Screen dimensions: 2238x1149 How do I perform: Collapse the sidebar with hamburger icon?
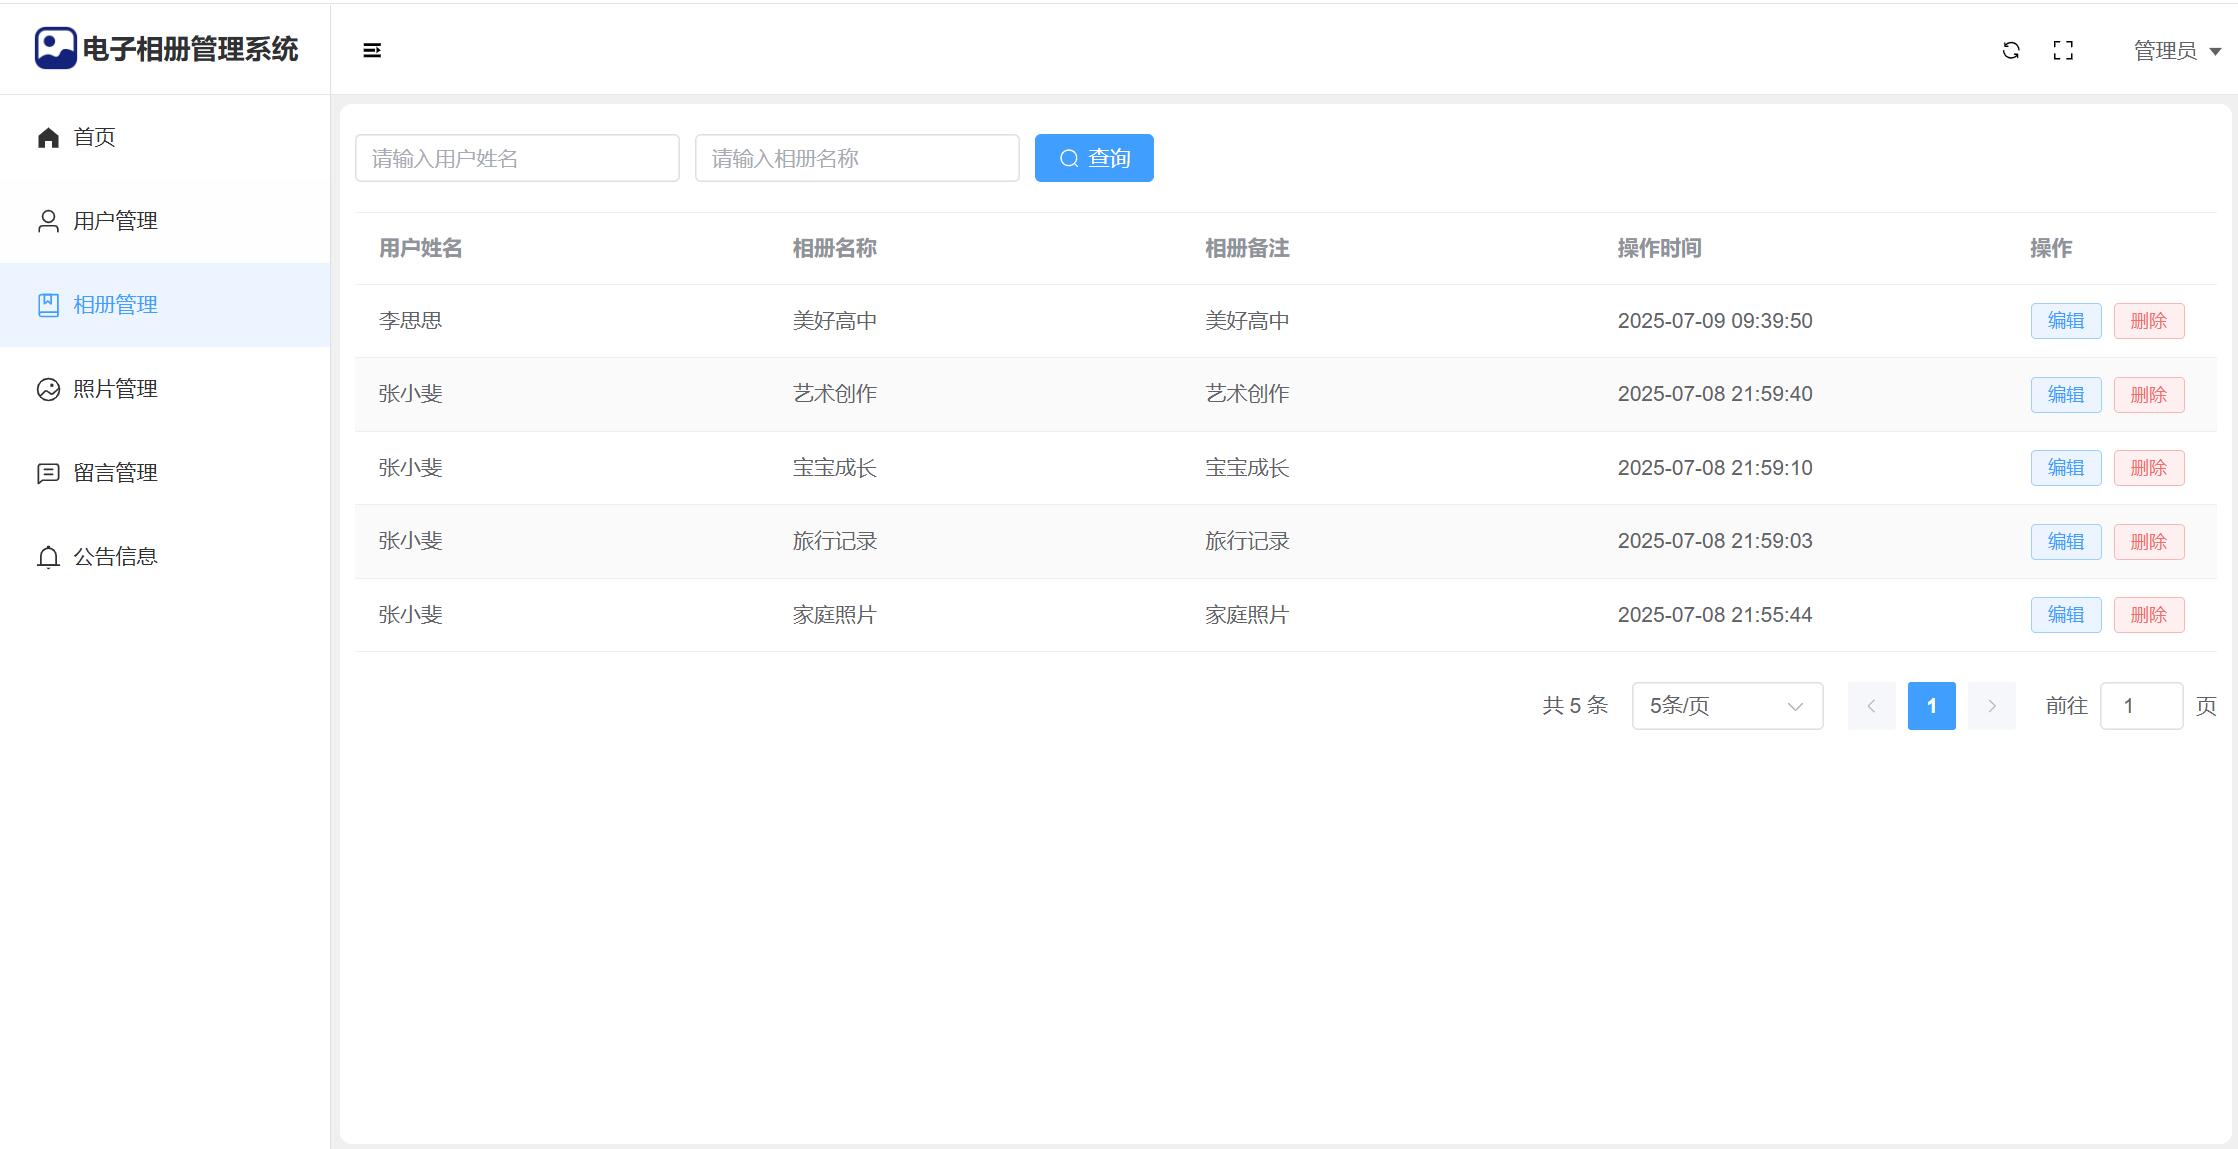point(372,51)
